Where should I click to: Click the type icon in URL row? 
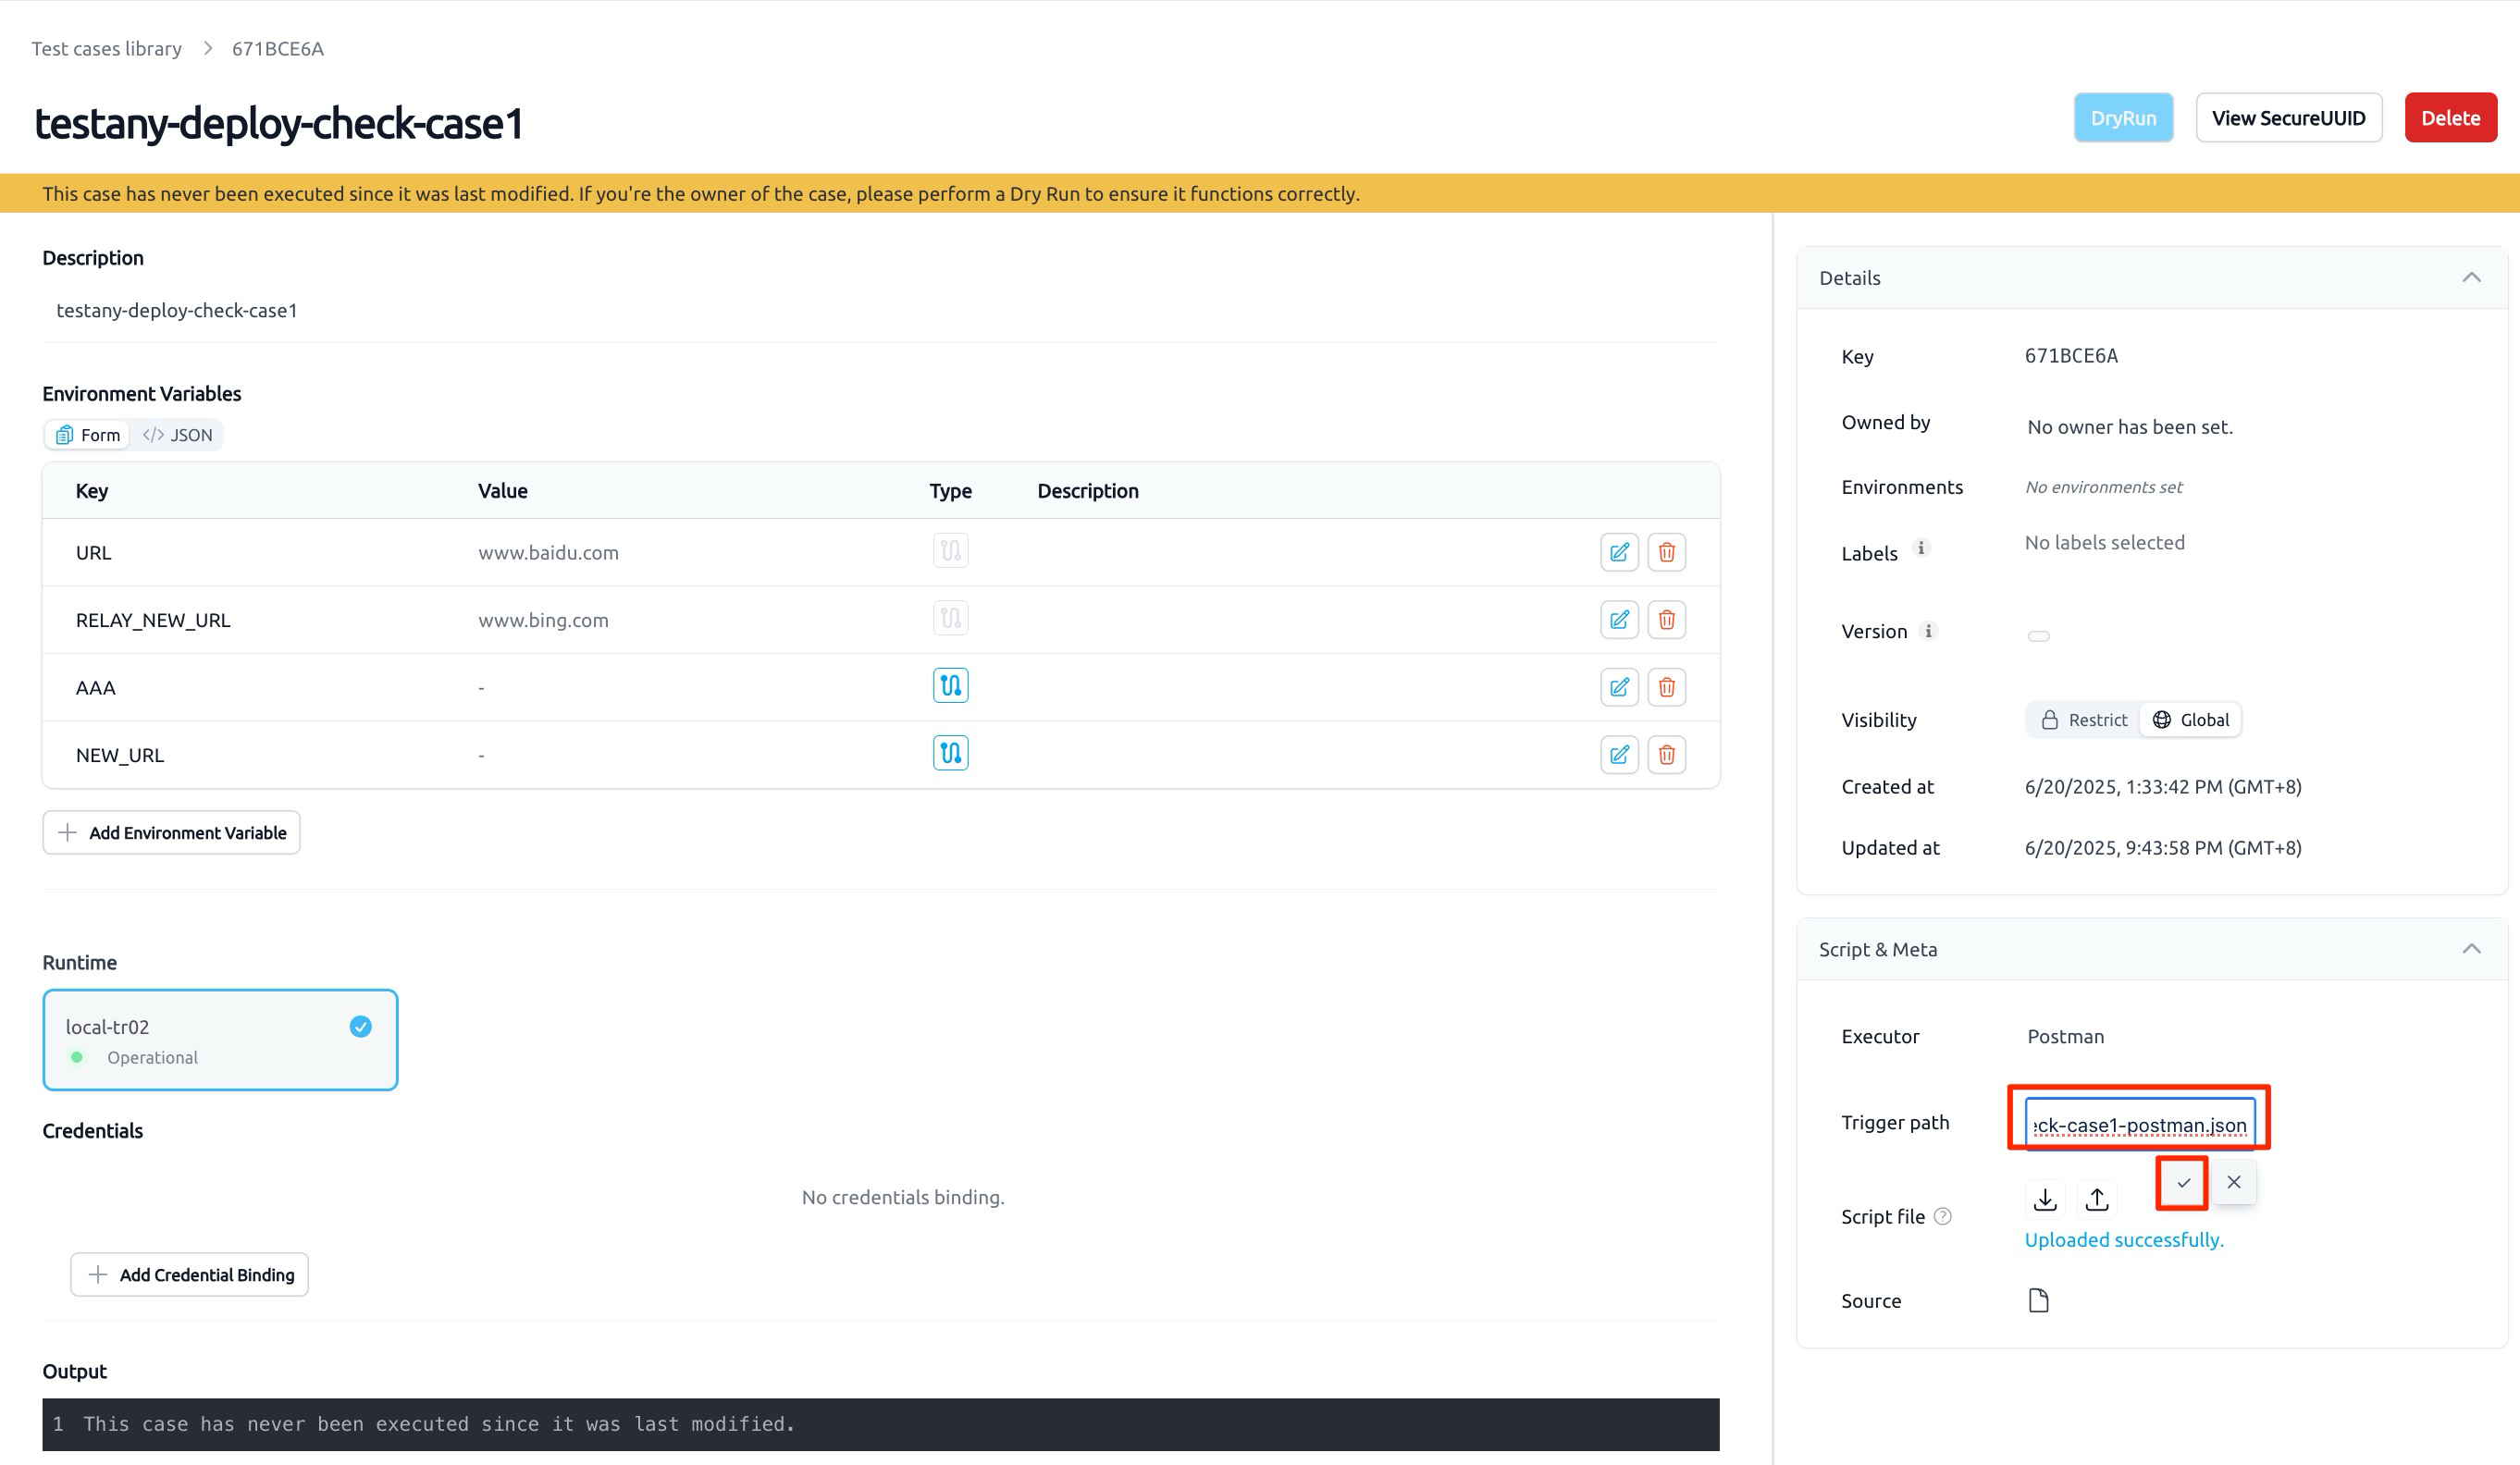(x=950, y=550)
